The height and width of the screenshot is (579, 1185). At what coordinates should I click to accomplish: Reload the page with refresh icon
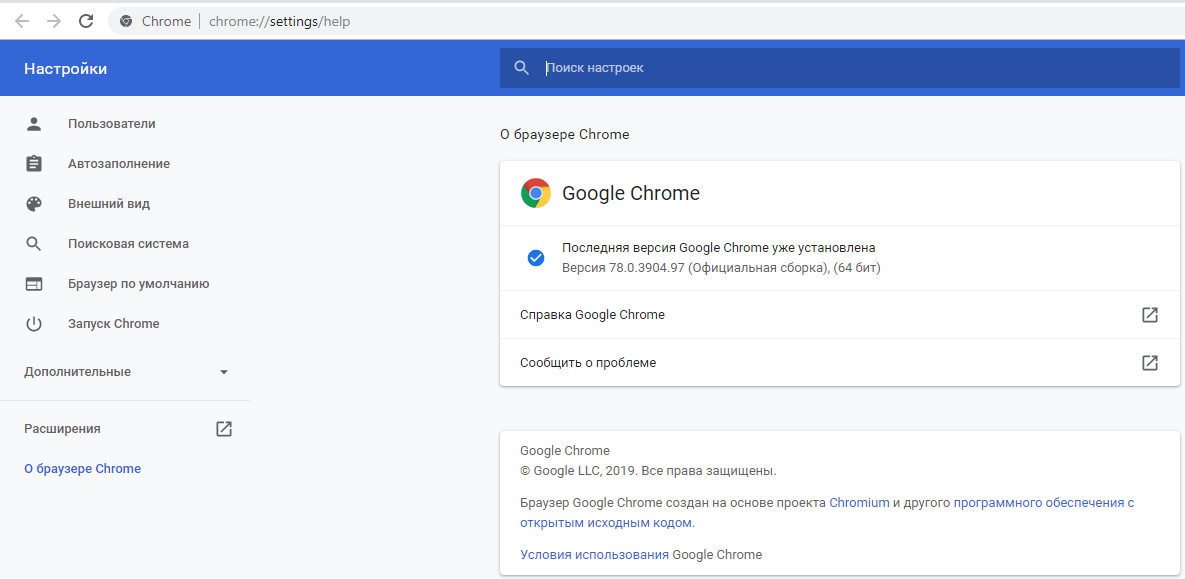coord(86,21)
